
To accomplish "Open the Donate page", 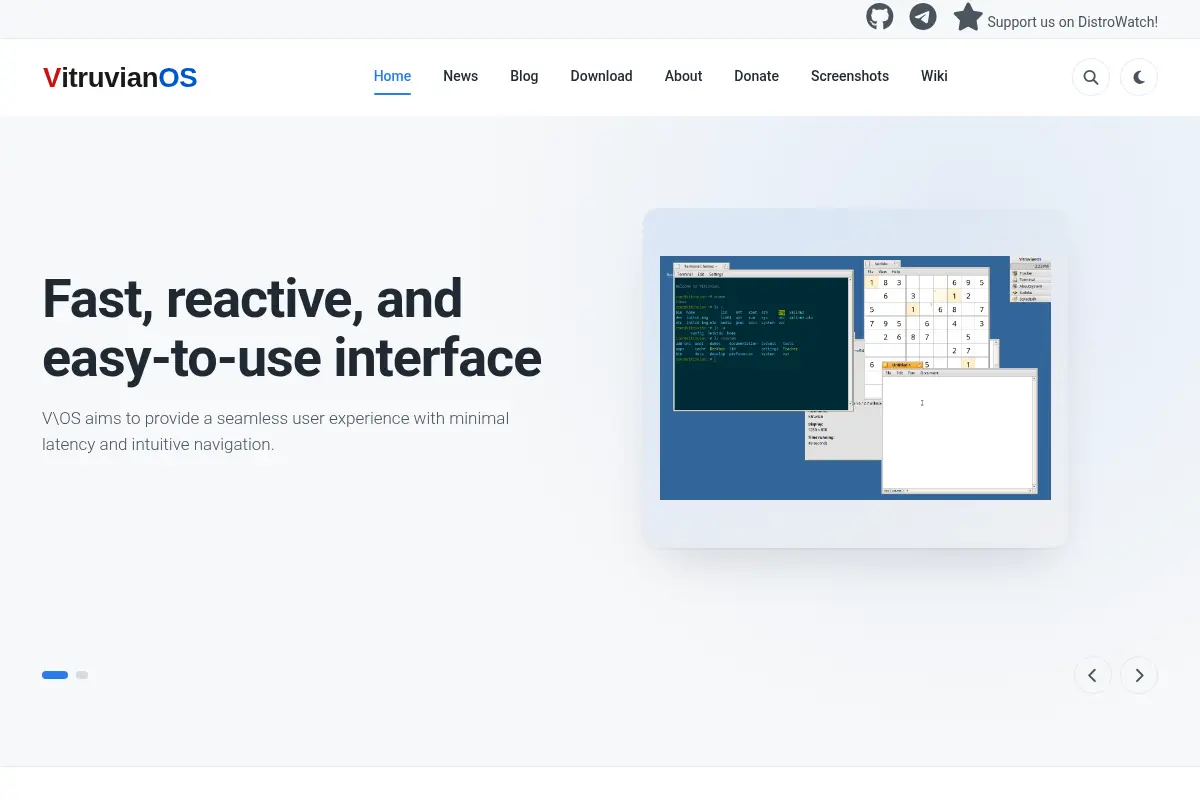I will 756,76.
